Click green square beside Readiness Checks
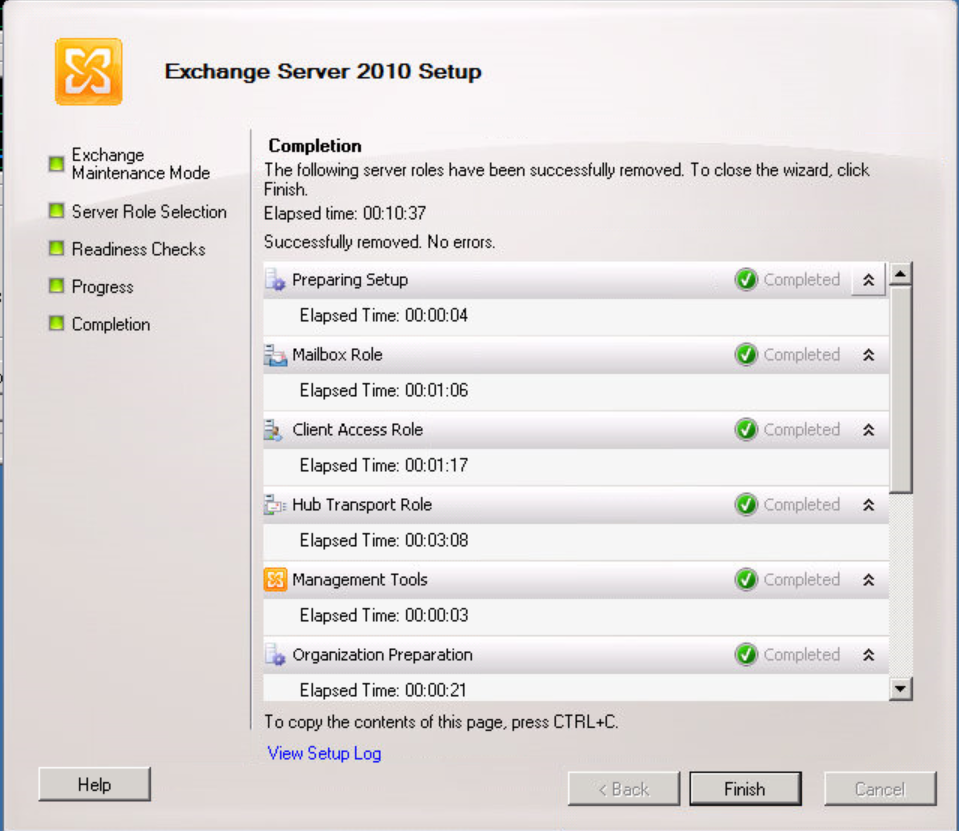959x831 pixels. (x=56, y=248)
